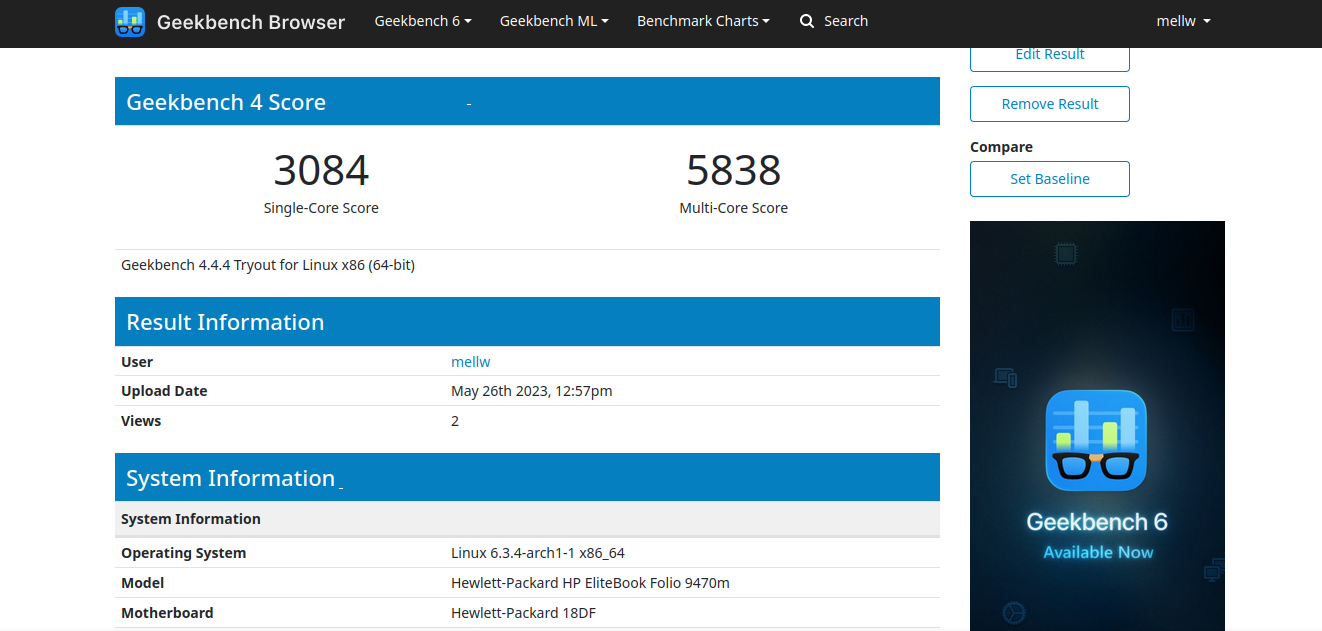Click the Model row label
This screenshot has height=631, width=1322.
click(143, 583)
